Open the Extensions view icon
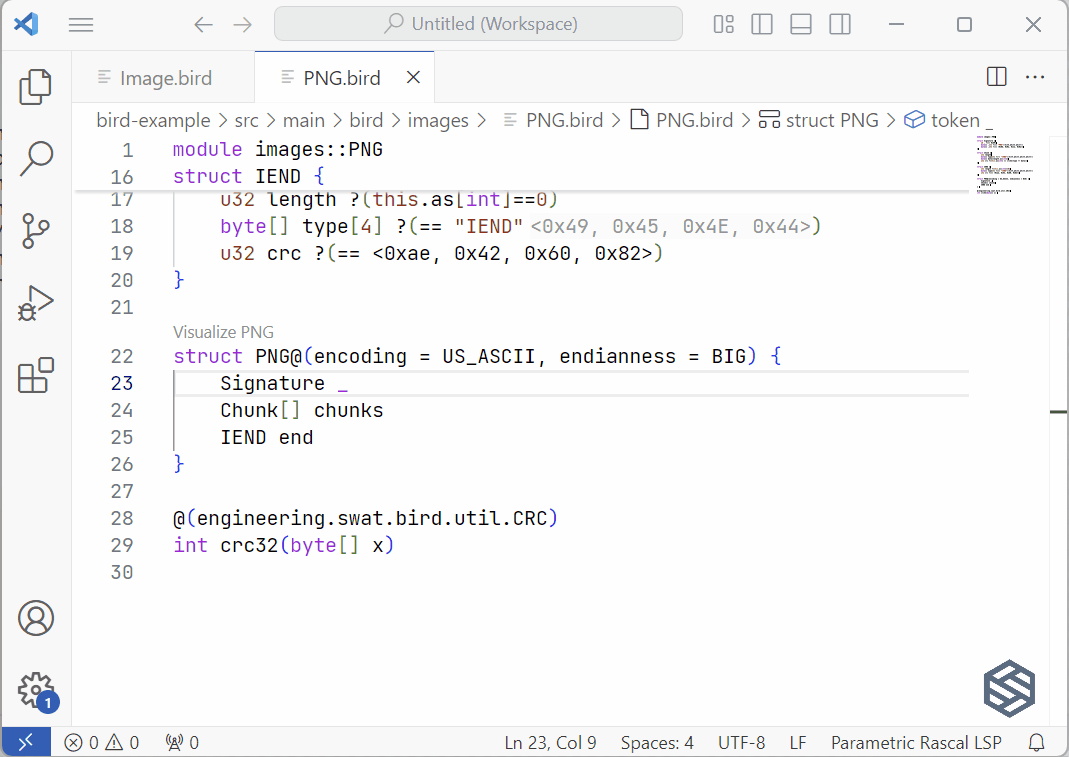Screen dimensions: 1069x757 coord(36,375)
